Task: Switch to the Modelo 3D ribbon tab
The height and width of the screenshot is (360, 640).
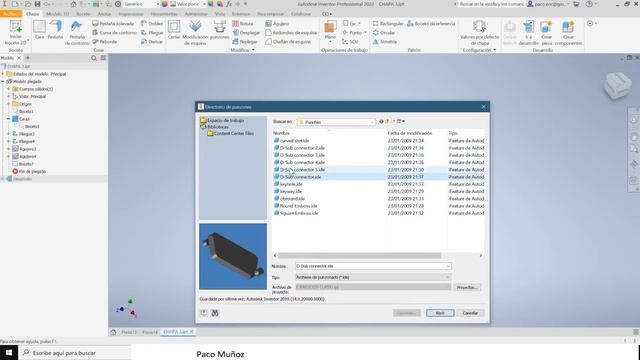Action: click(x=57, y=14)
